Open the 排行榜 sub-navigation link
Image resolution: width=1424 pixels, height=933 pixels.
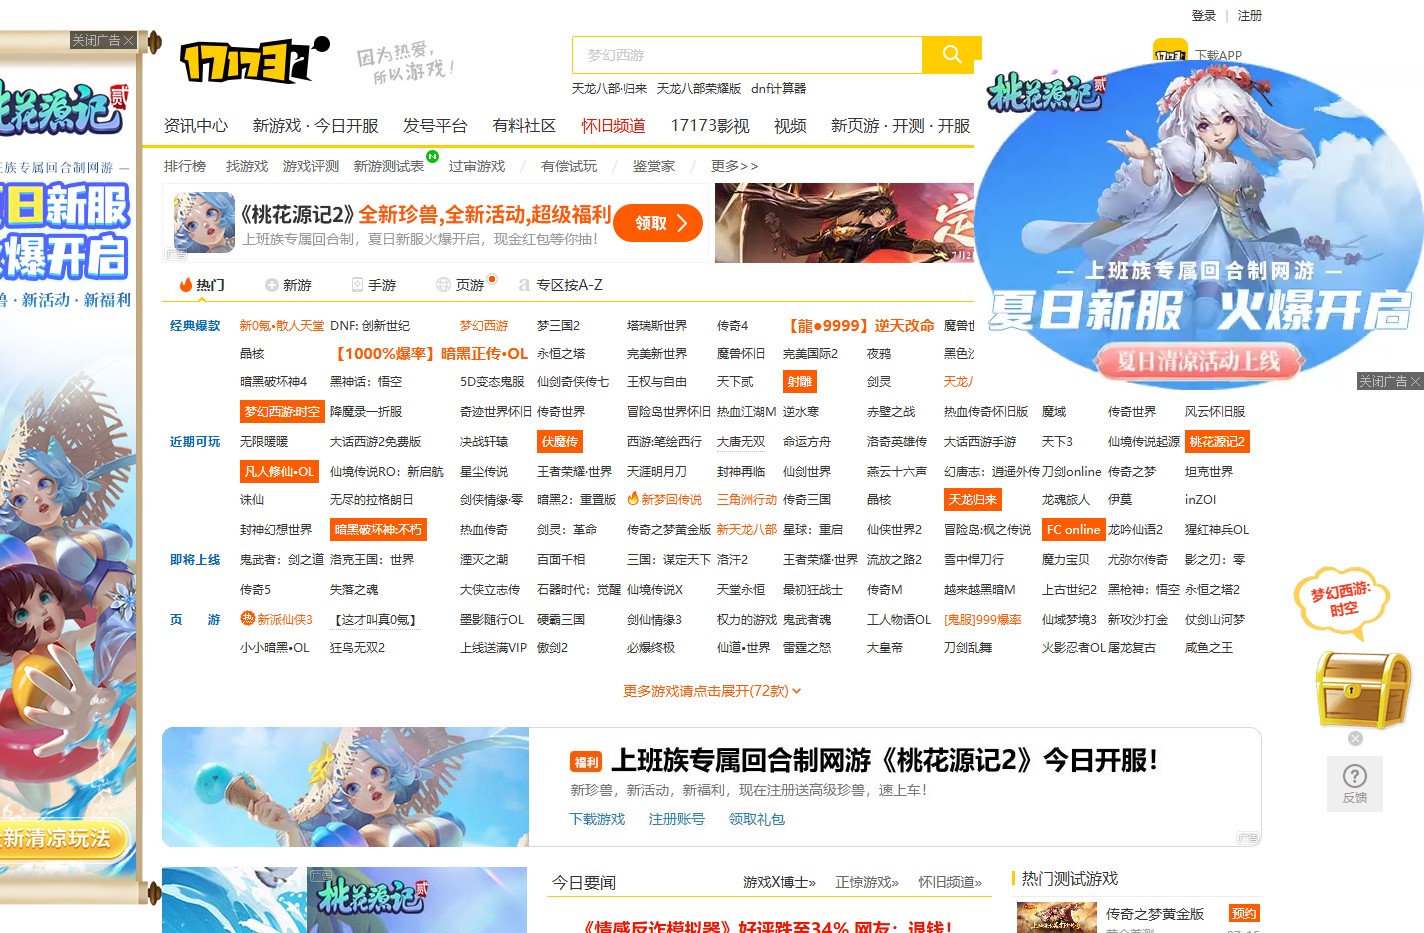pos(185,166)
